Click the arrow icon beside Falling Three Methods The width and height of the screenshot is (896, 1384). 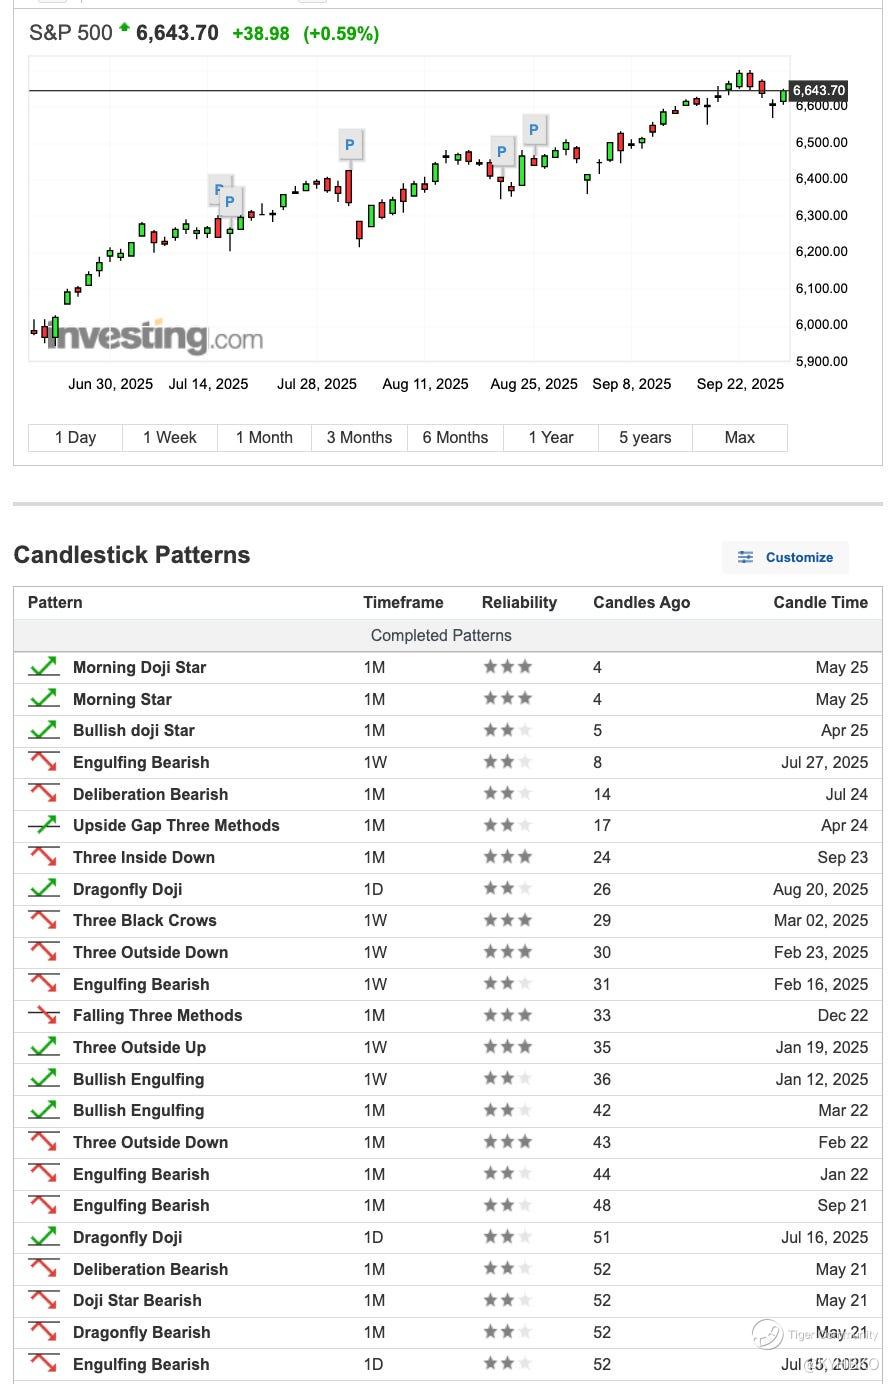[43, 1015]
